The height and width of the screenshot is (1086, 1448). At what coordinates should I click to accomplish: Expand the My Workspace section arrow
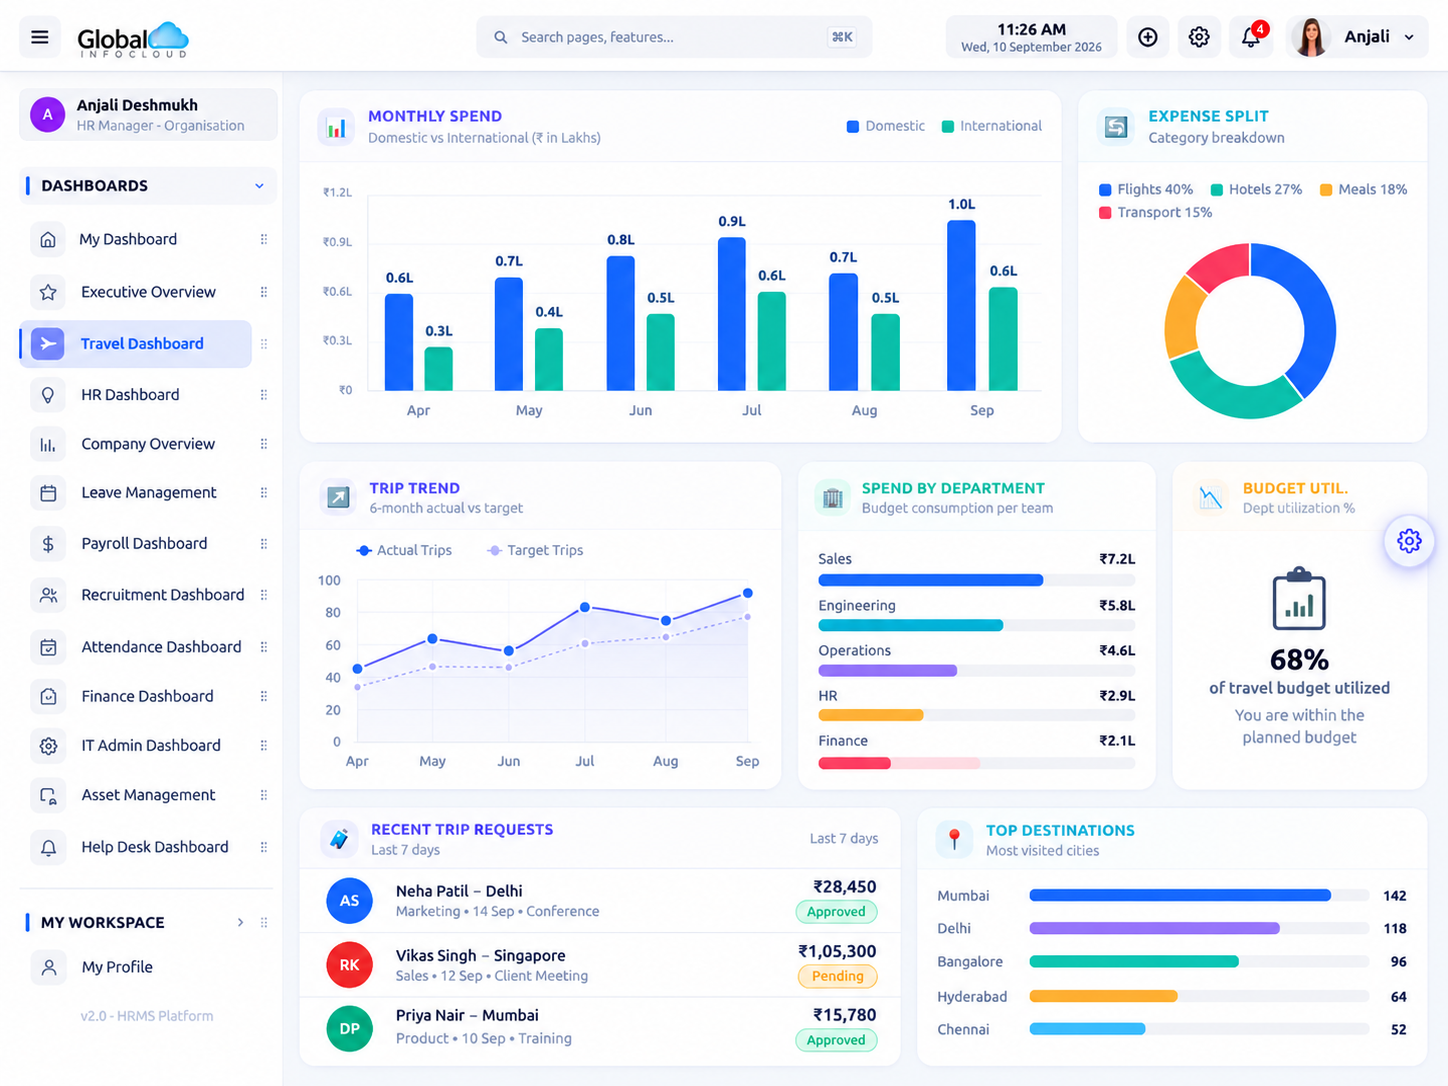click(240, 922)
